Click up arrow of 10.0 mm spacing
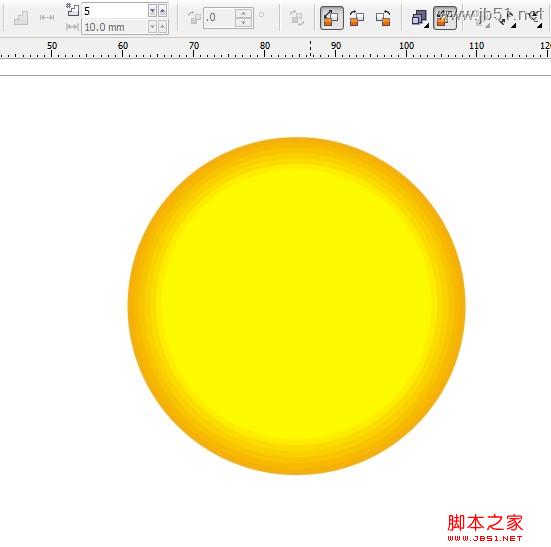The height and width of the screenshot is (547, 551). pyautogui.click(x=162, y=27)
